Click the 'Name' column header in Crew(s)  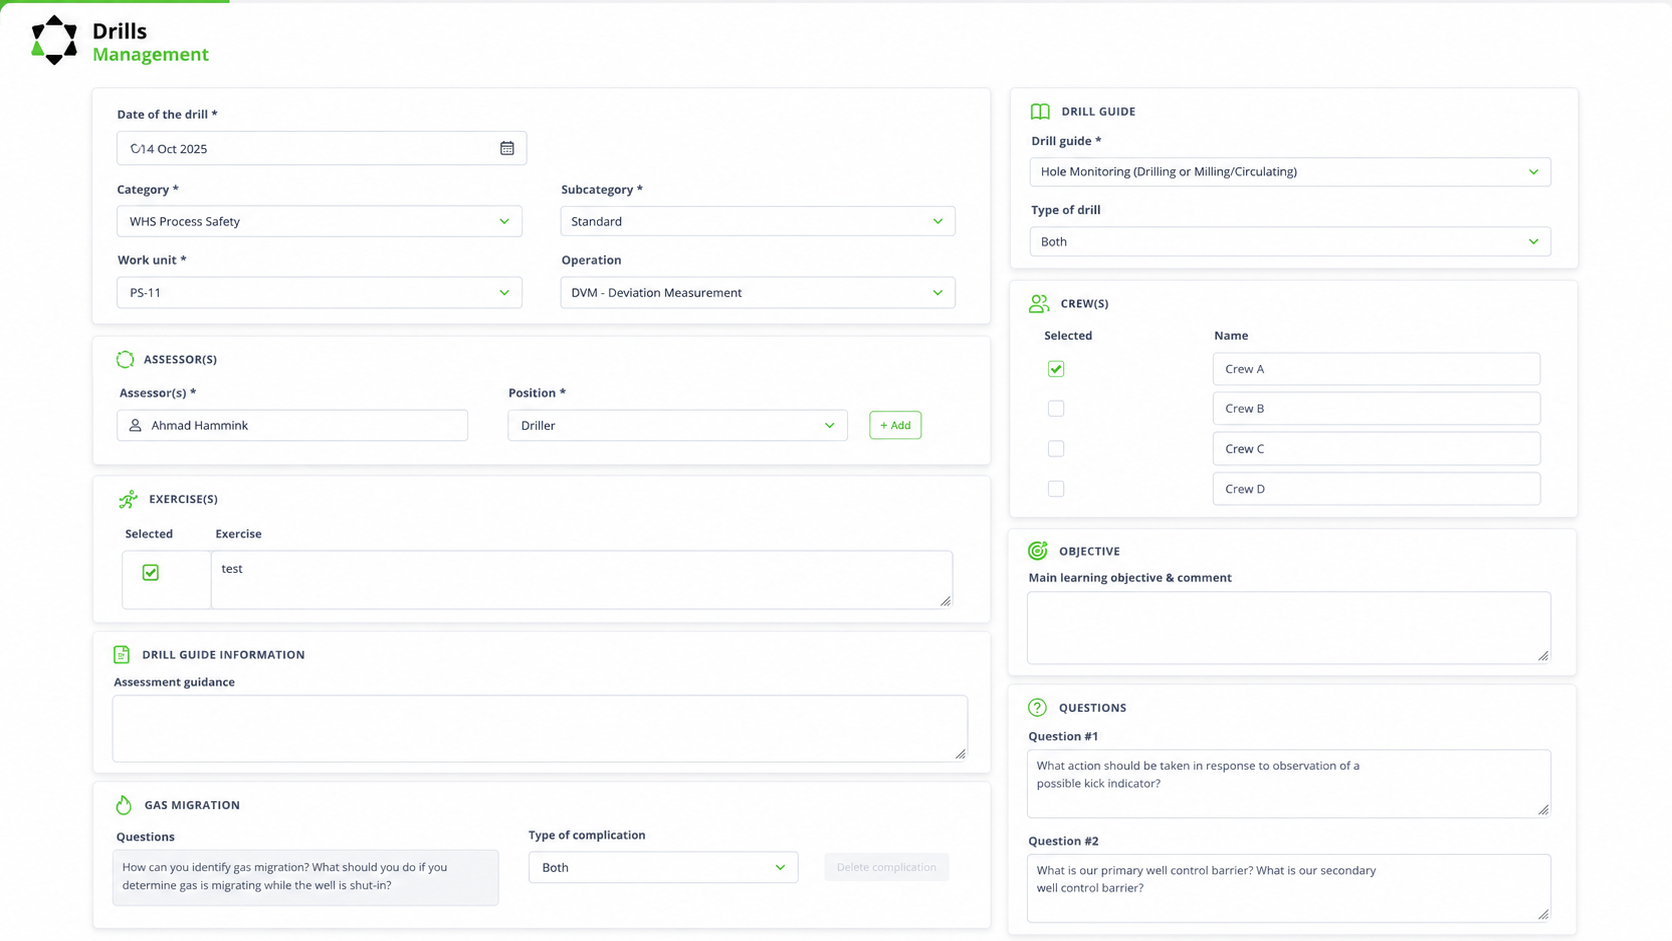pyautogui.click(x=1231, y=335)
